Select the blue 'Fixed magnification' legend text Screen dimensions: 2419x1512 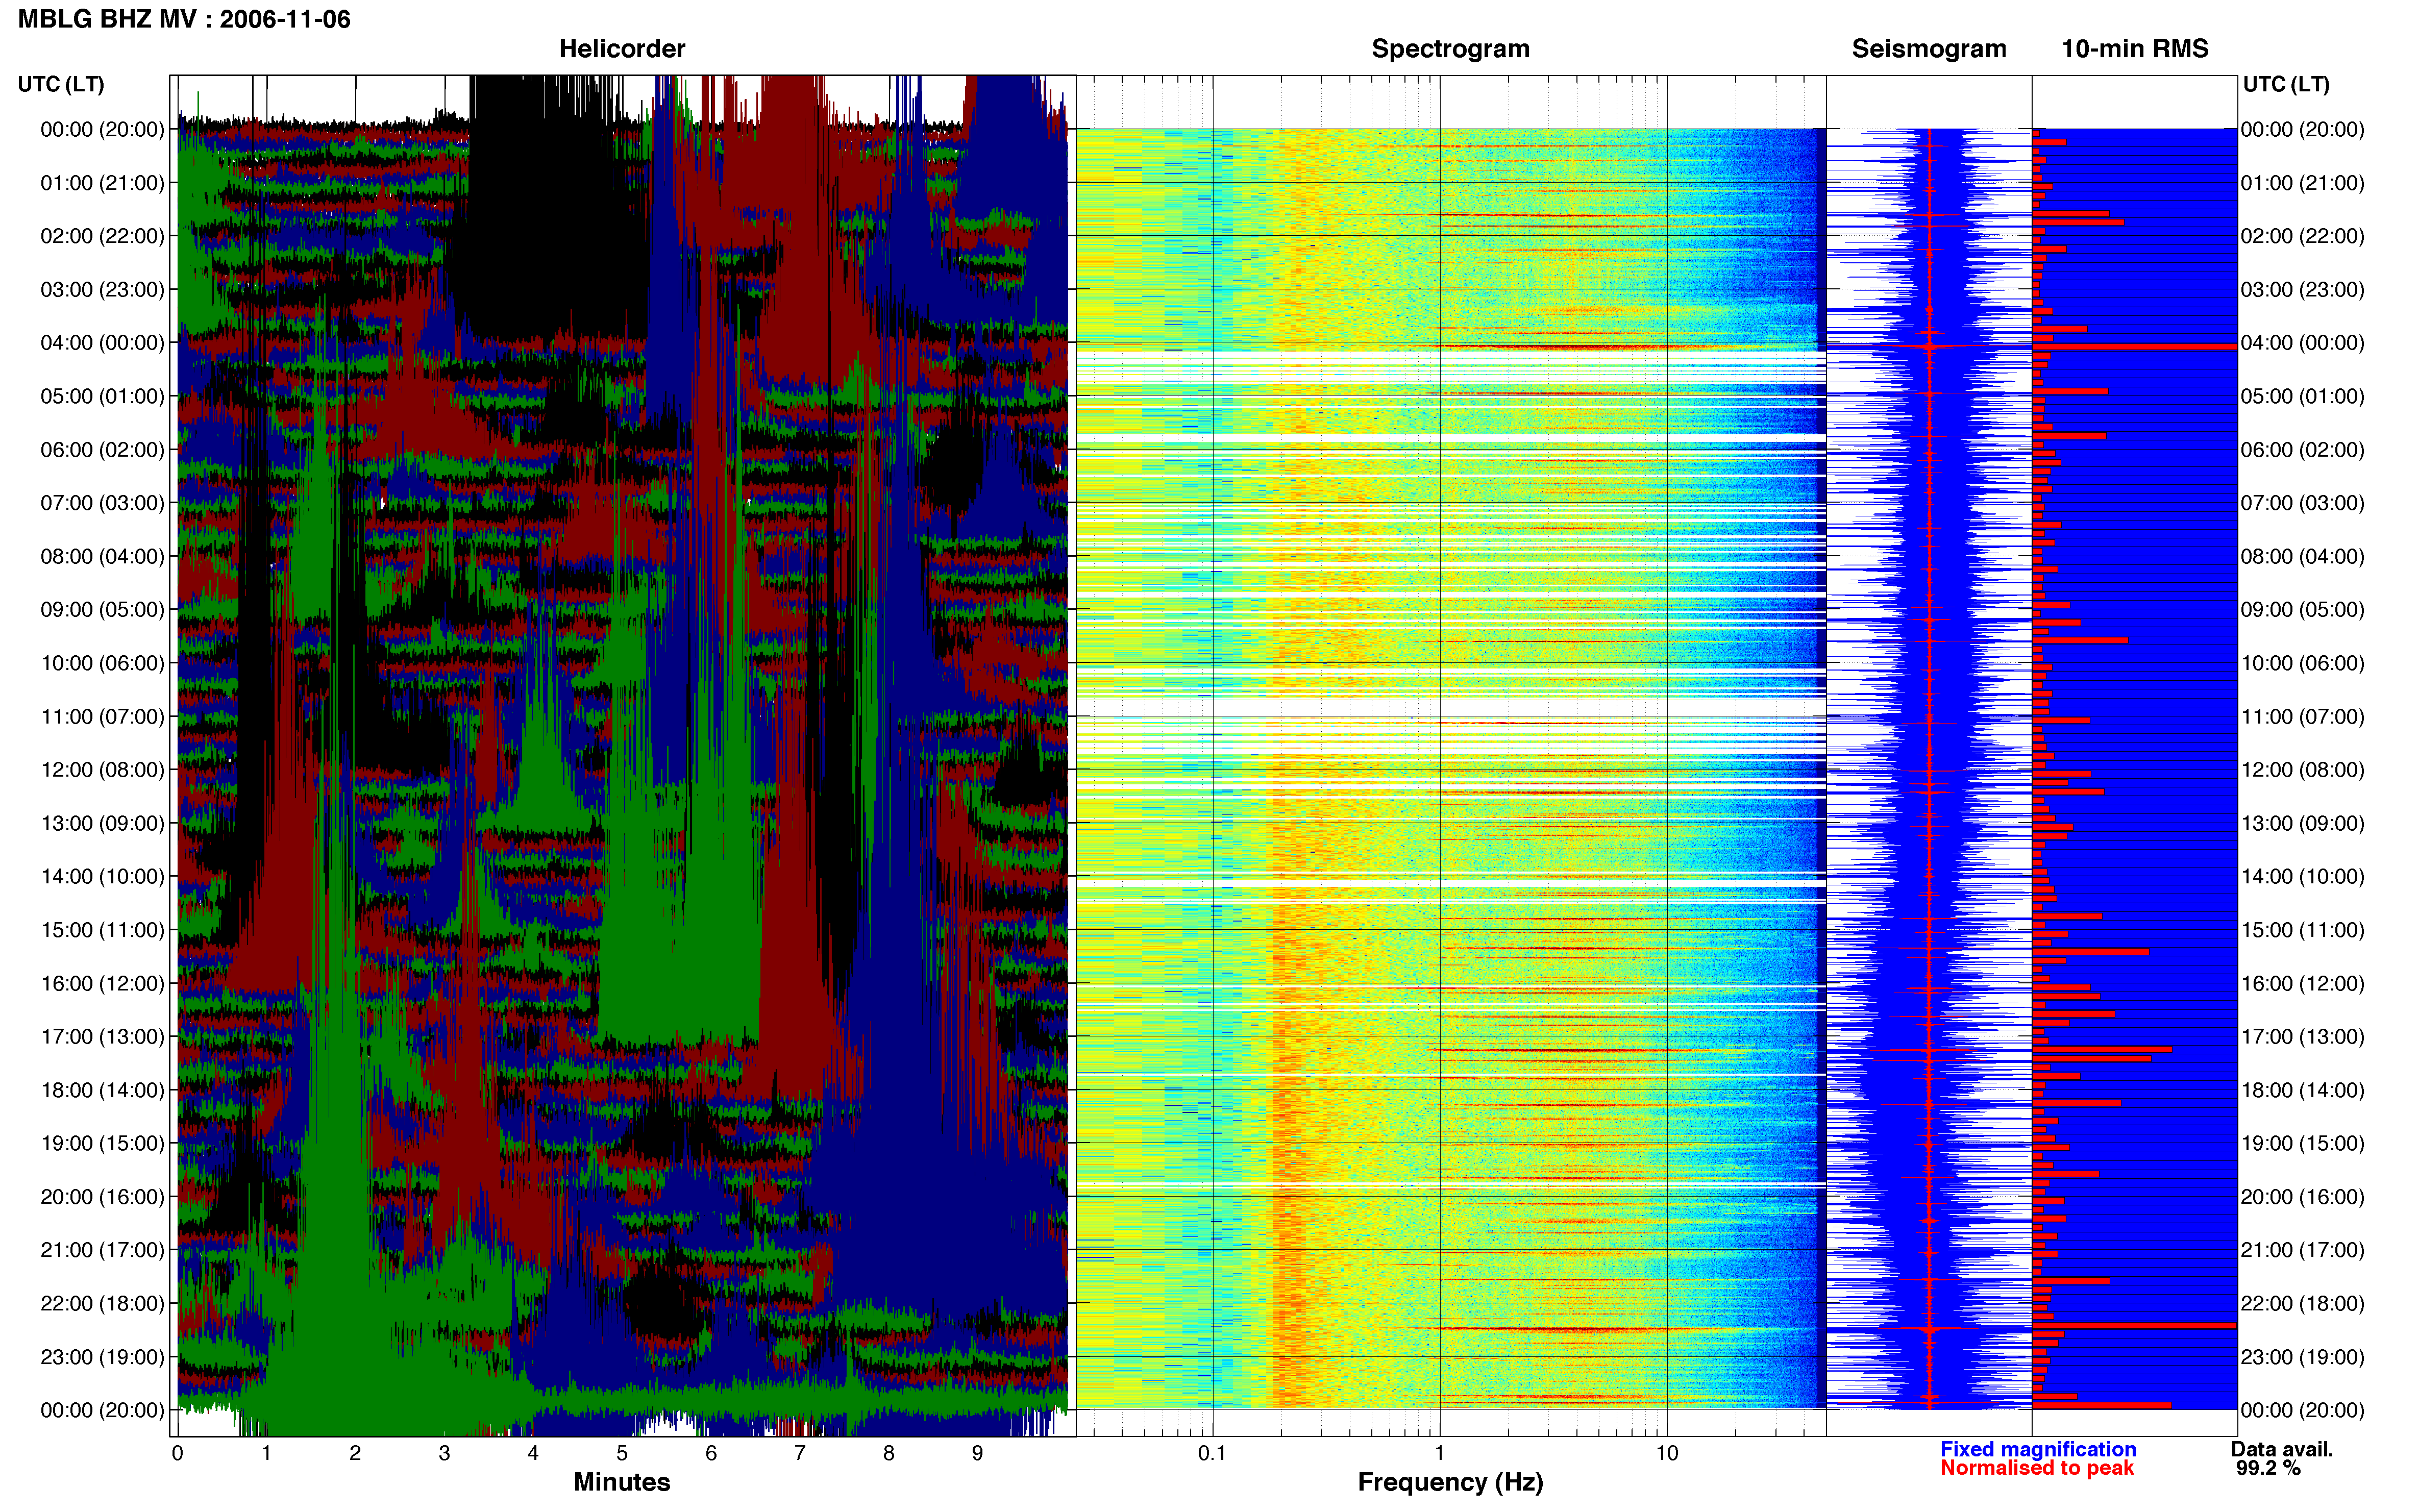point(2038,1449)
